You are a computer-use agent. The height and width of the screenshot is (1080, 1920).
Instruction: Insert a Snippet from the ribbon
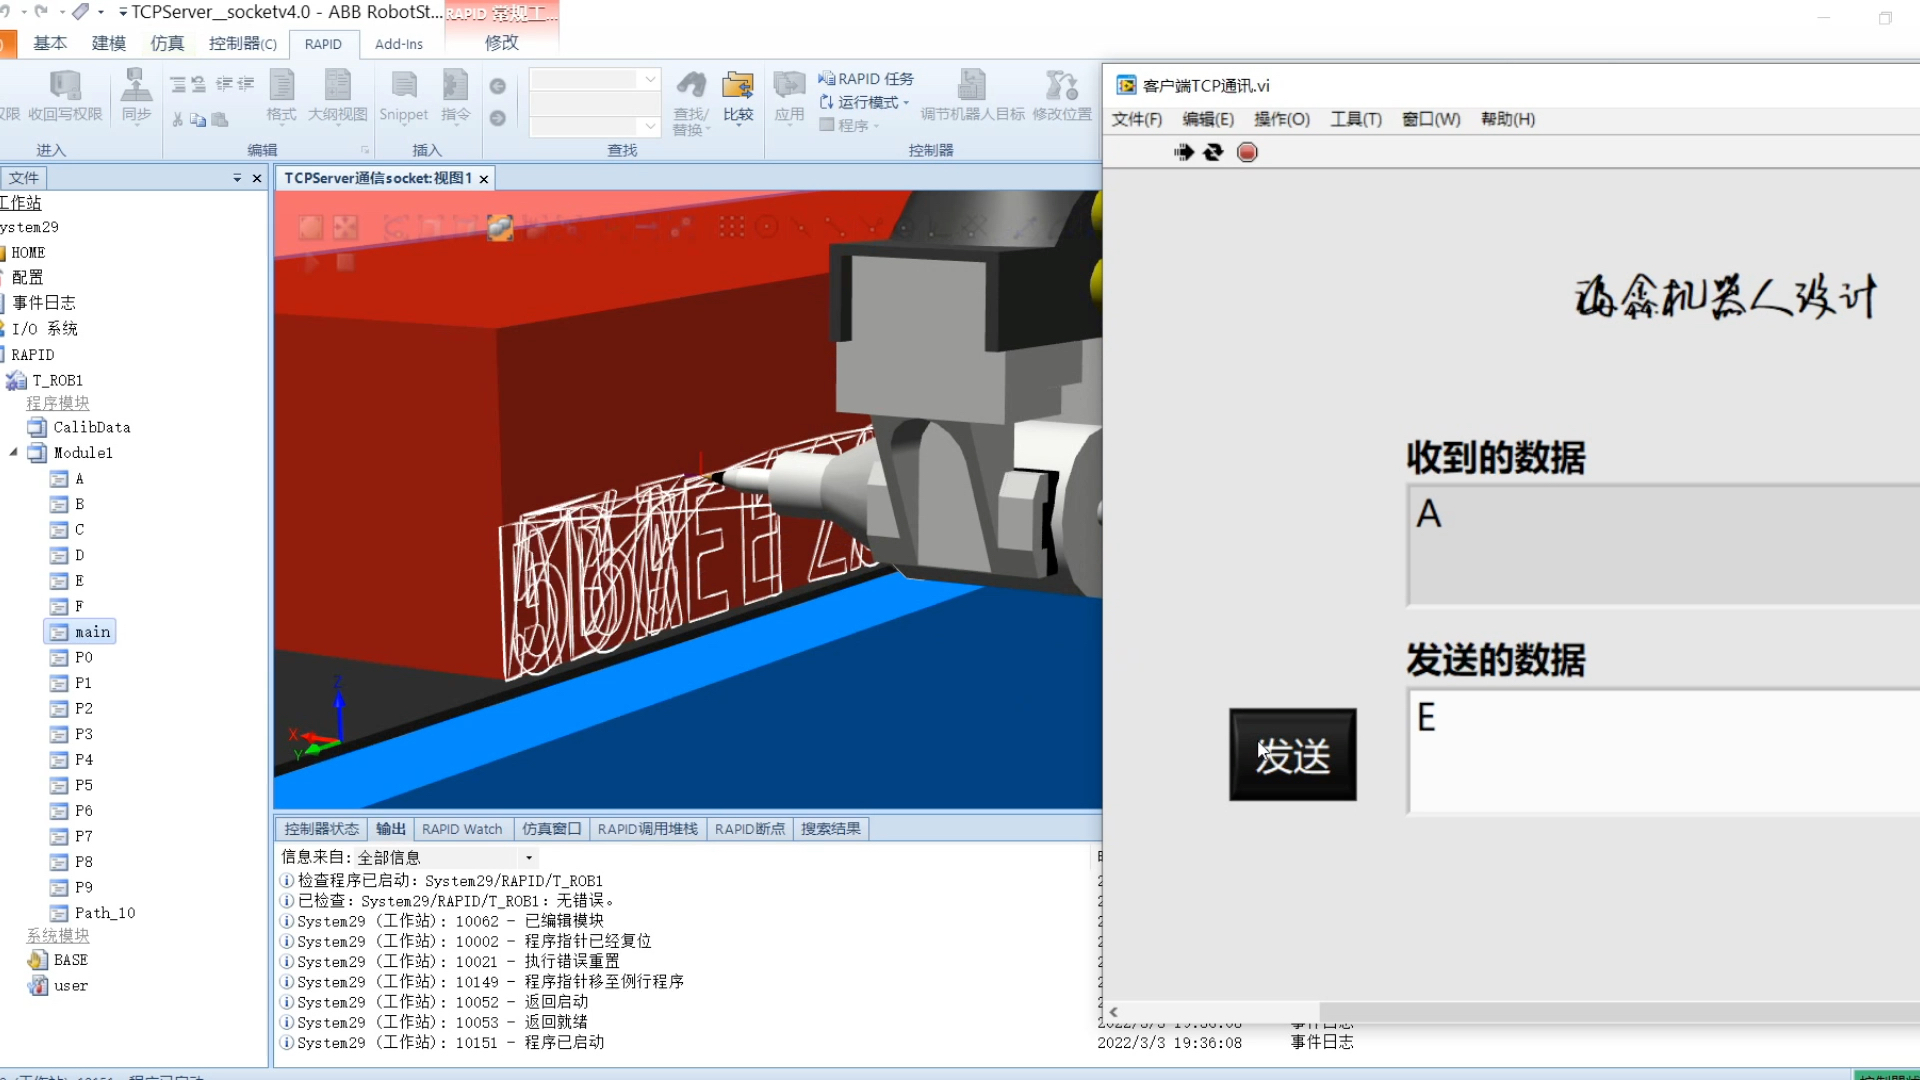(x=403, y=95)
